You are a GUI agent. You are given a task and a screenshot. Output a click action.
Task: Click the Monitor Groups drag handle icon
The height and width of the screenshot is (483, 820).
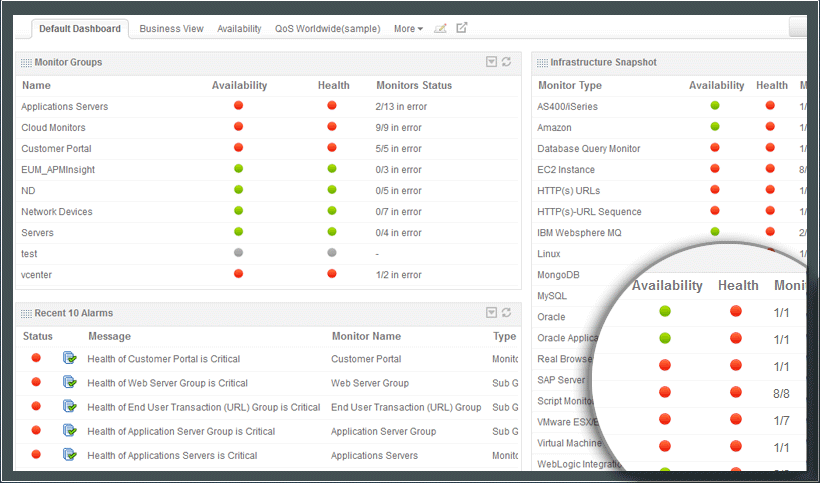[x=26, y=63]
